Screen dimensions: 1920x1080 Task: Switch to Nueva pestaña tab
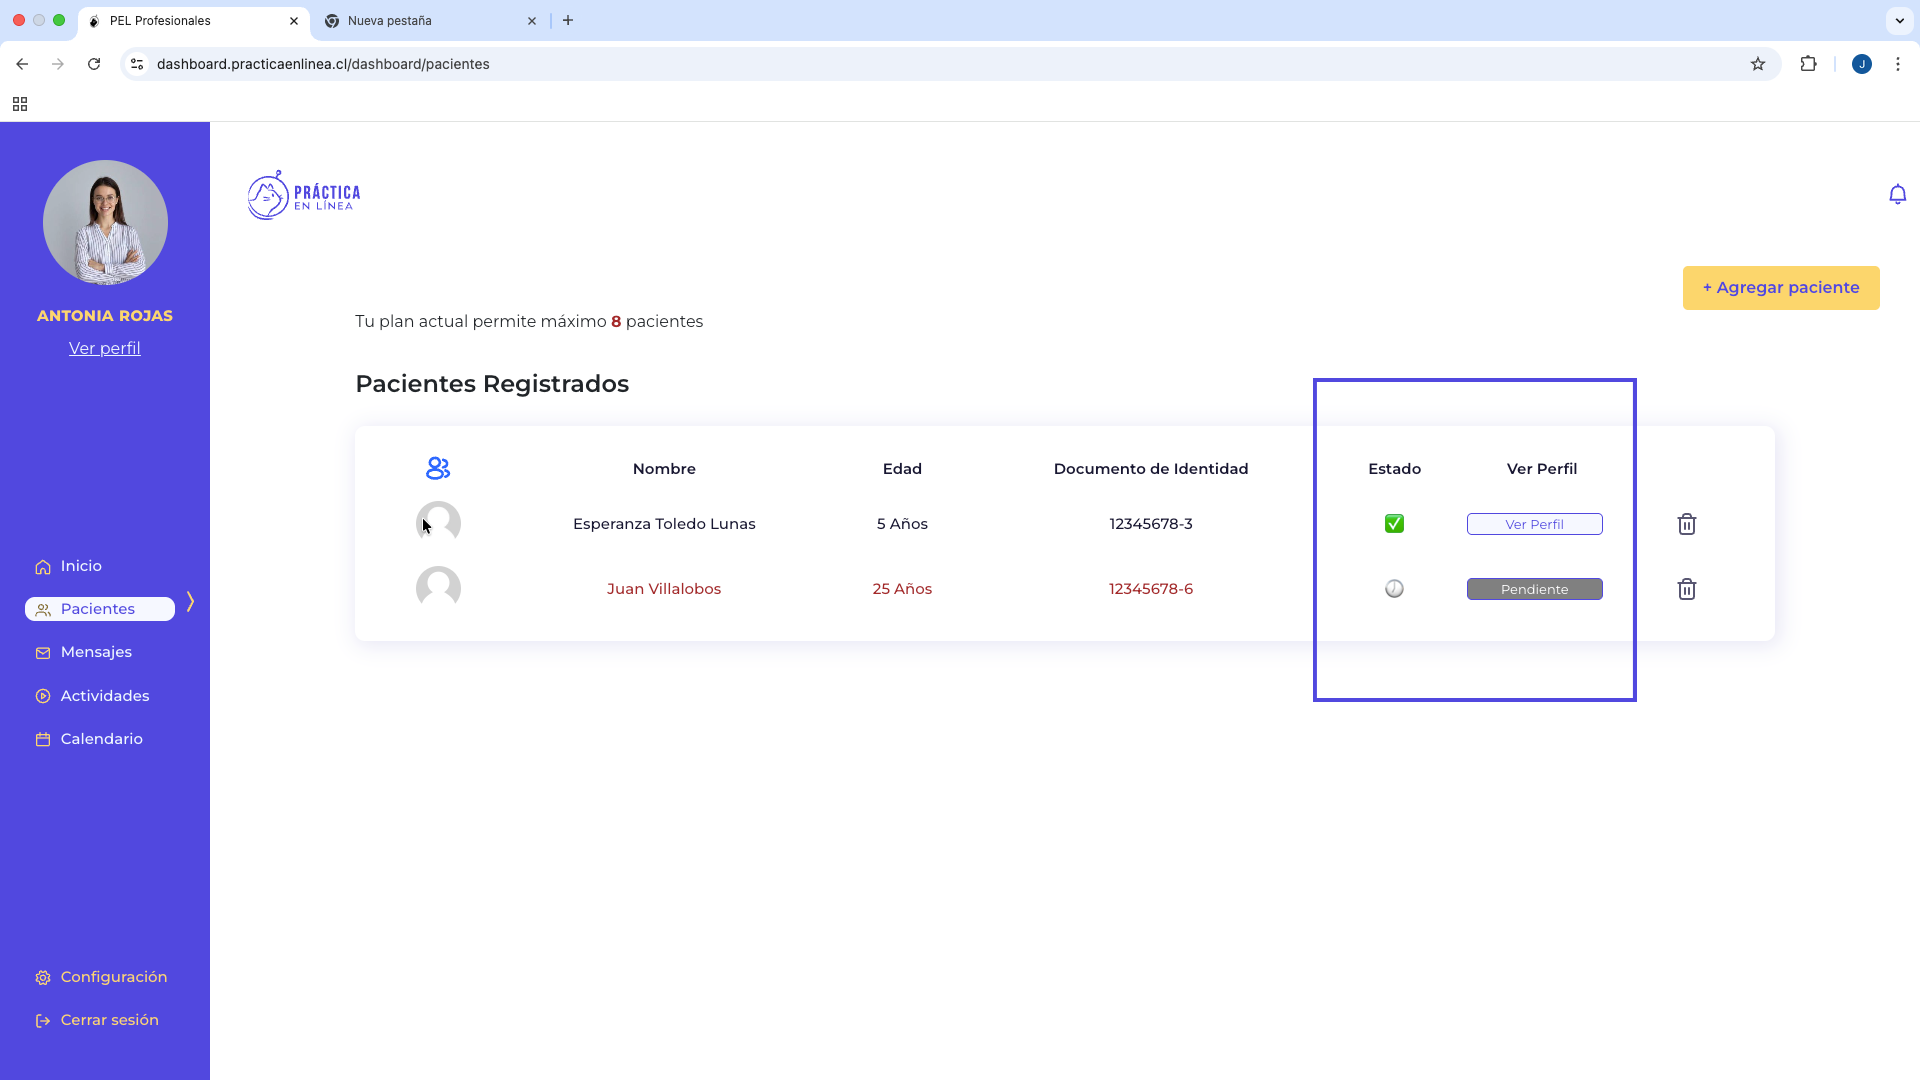click(x=390, y=21)
